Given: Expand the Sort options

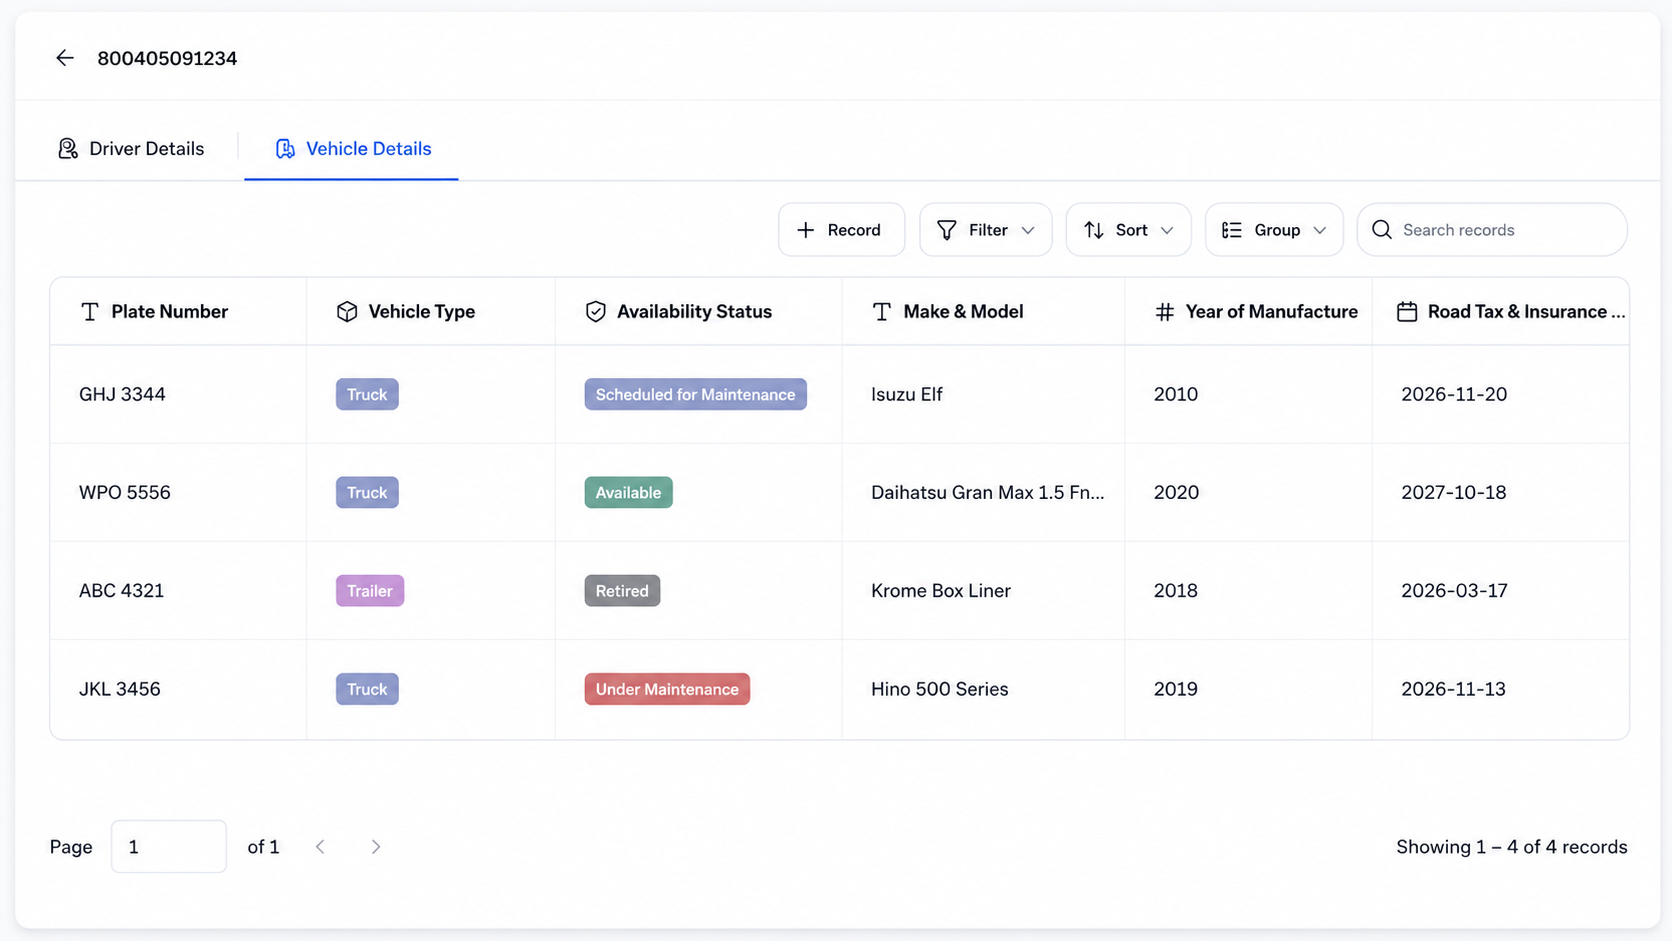Looking at the screenshot, I should [1128, 230].
